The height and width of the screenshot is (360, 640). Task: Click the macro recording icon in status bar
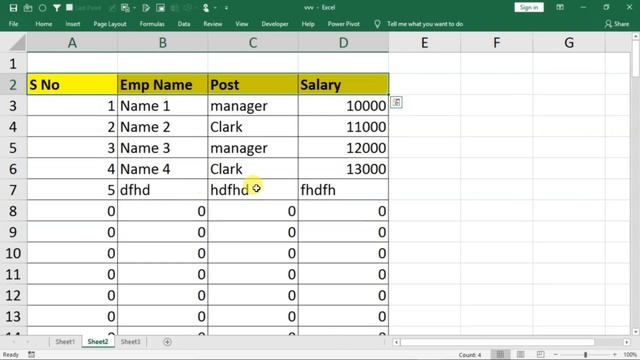coord(31,355)
